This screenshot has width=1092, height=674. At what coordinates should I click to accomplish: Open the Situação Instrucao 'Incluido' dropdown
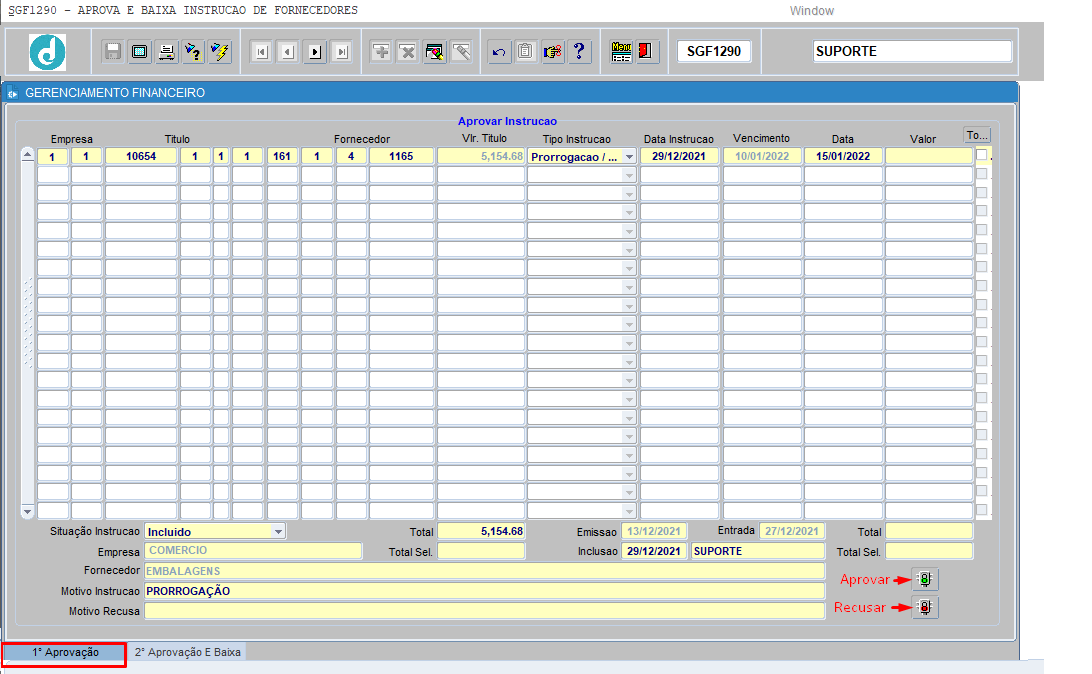(x=278, y=532)
